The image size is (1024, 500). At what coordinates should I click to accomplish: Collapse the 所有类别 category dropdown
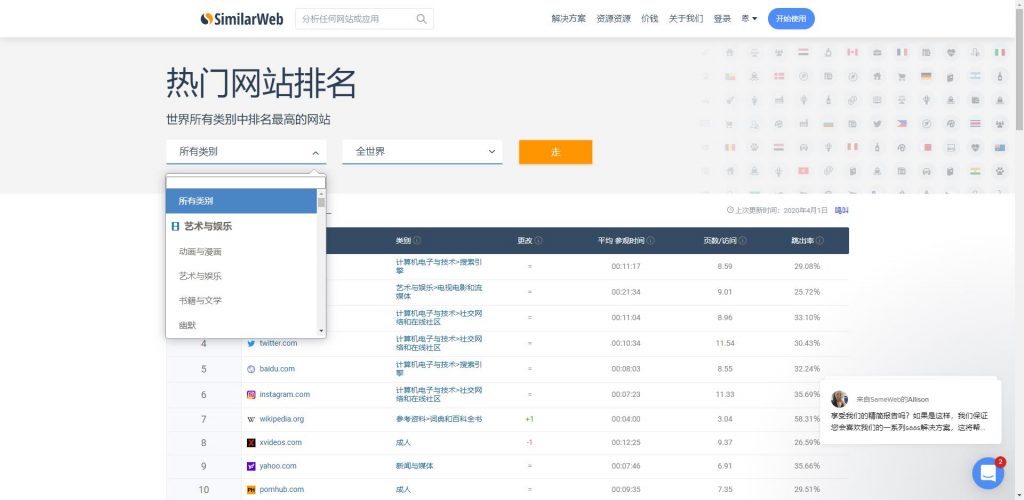click(x=246, y=151)
